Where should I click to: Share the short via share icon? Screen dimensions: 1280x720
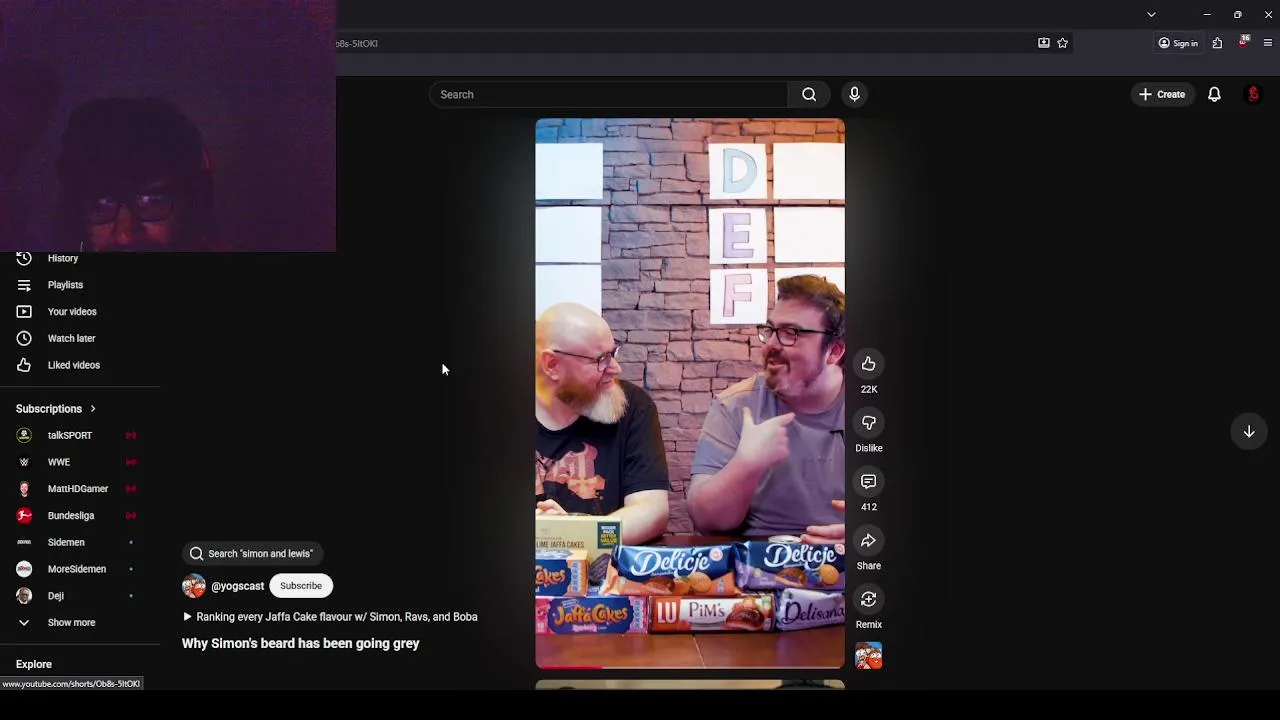868,541
